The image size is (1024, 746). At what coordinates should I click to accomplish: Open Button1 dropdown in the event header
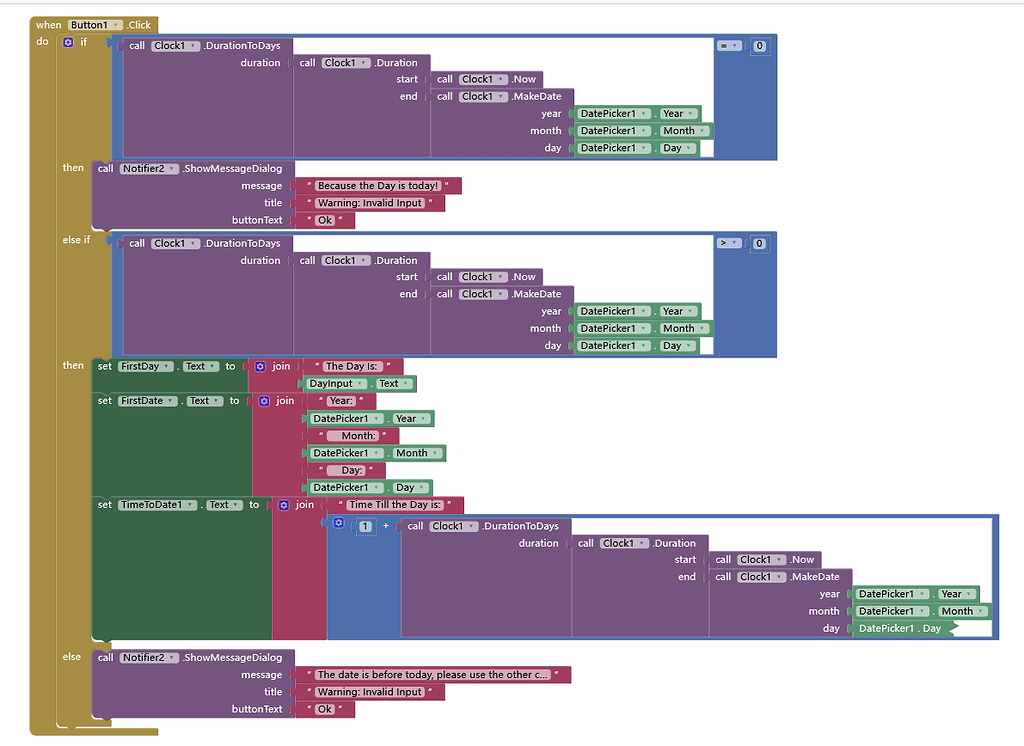pyautogui.click(x=116, y=25)
